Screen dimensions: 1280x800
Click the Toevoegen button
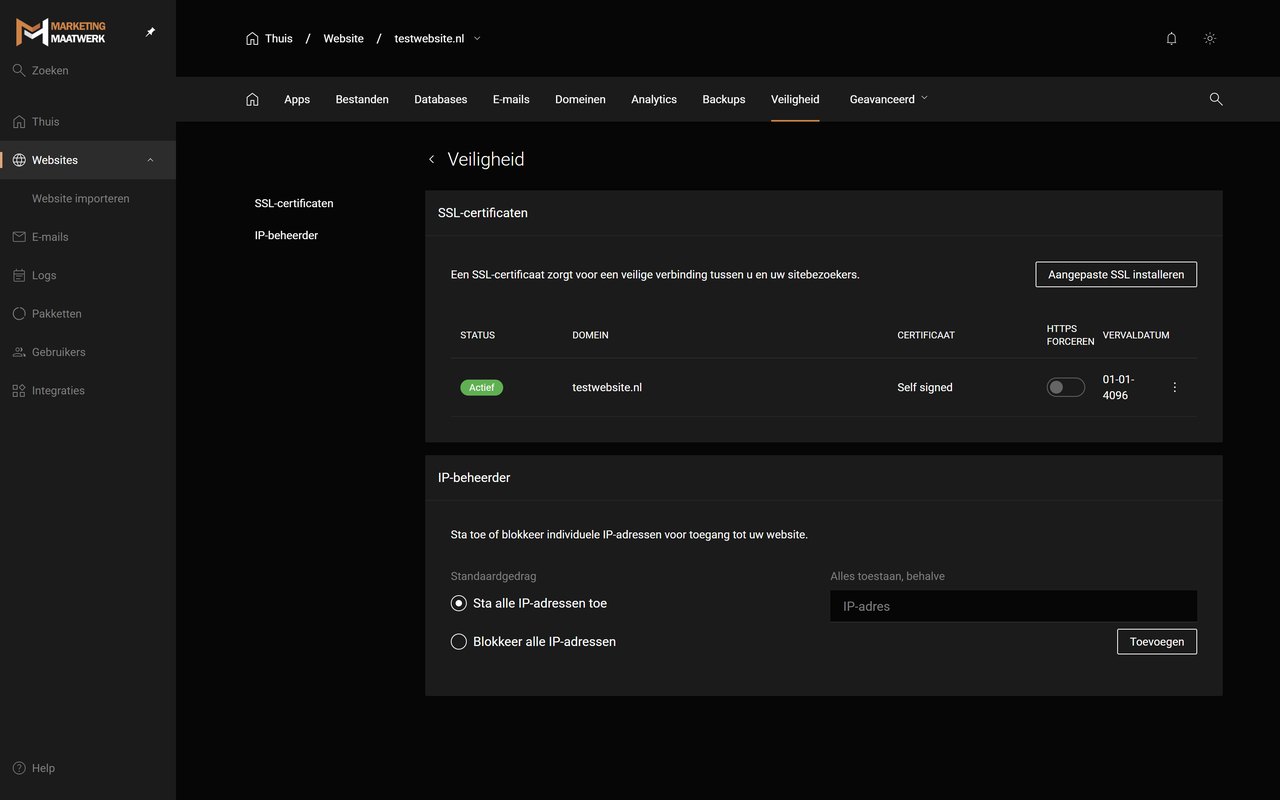pos(1157,642)
